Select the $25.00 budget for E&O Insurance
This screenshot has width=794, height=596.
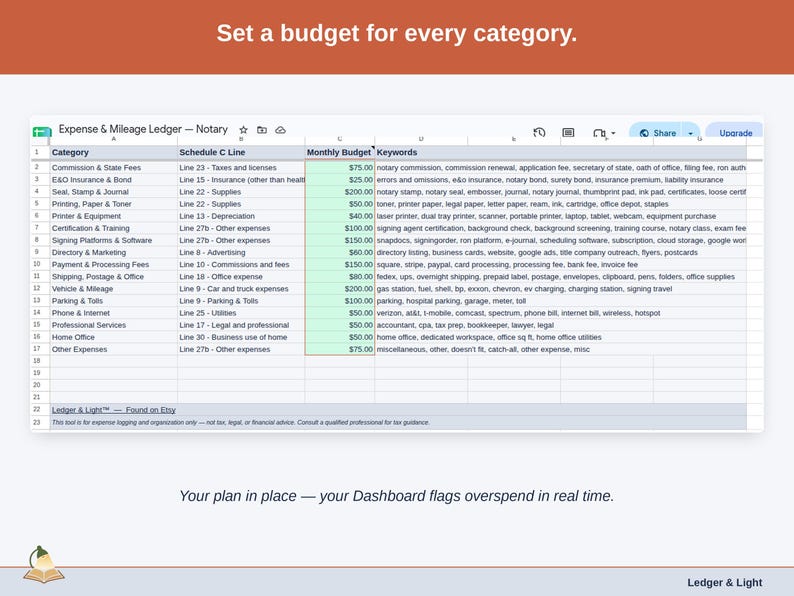tap(340, 180)
